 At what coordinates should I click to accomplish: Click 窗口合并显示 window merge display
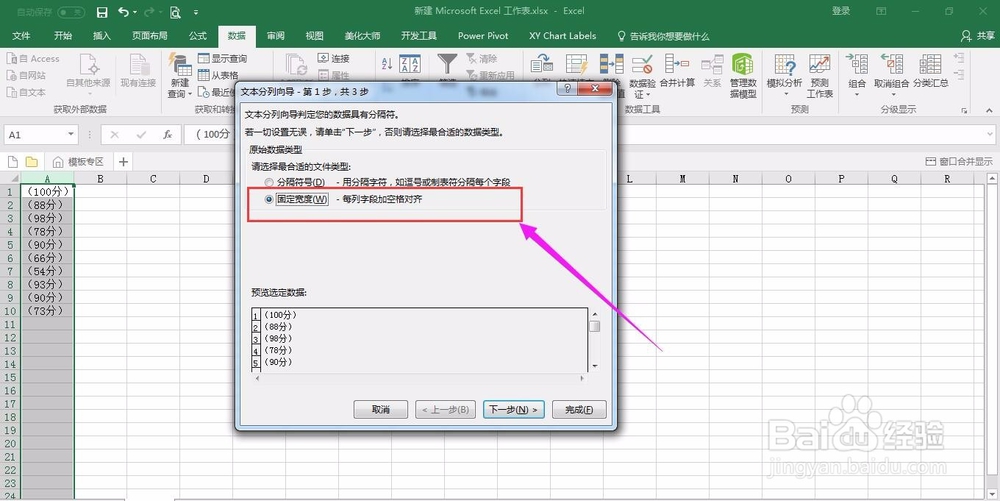(959, 162)
